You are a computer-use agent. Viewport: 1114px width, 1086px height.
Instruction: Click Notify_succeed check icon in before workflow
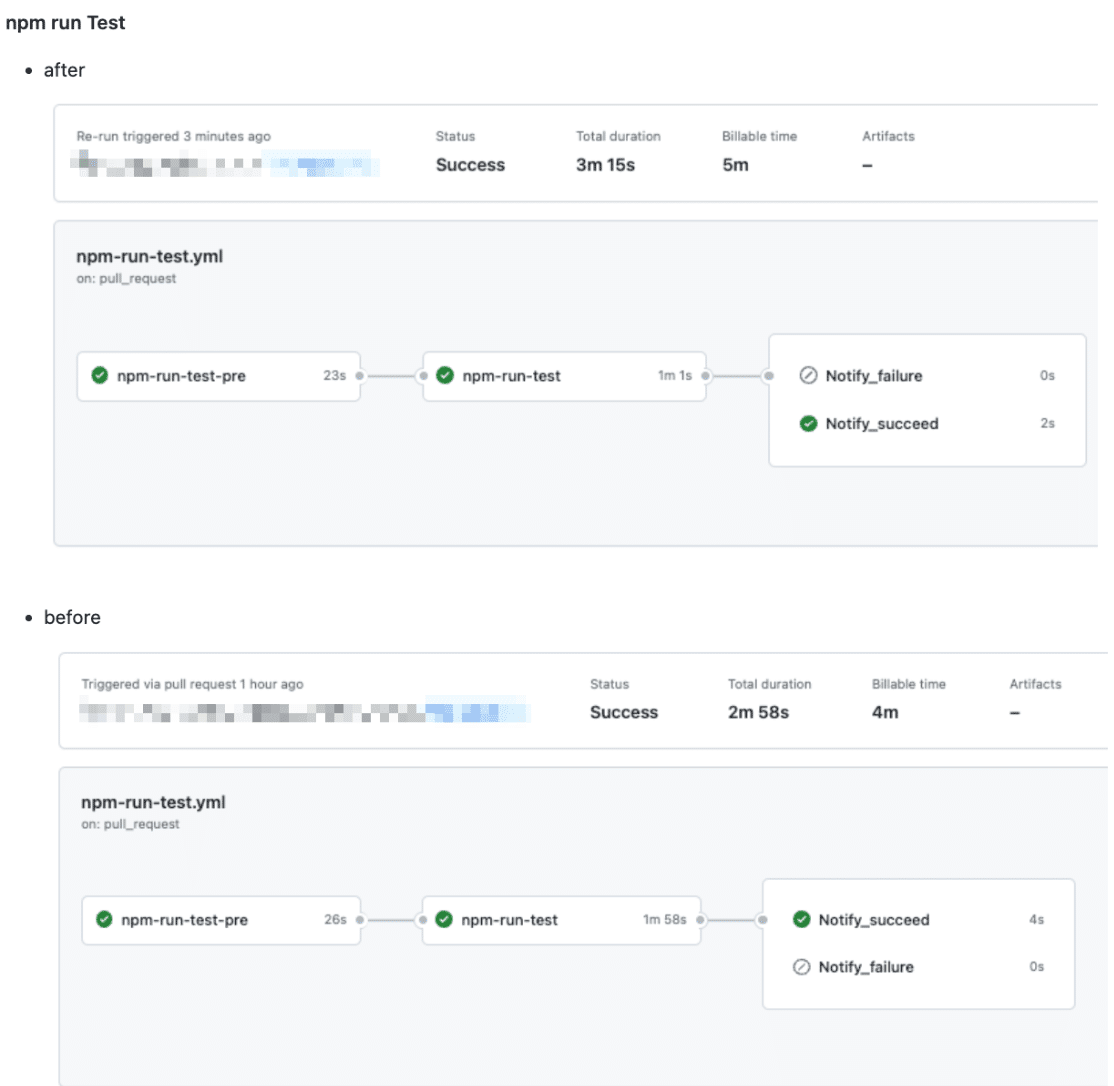[x=801, y=919]
